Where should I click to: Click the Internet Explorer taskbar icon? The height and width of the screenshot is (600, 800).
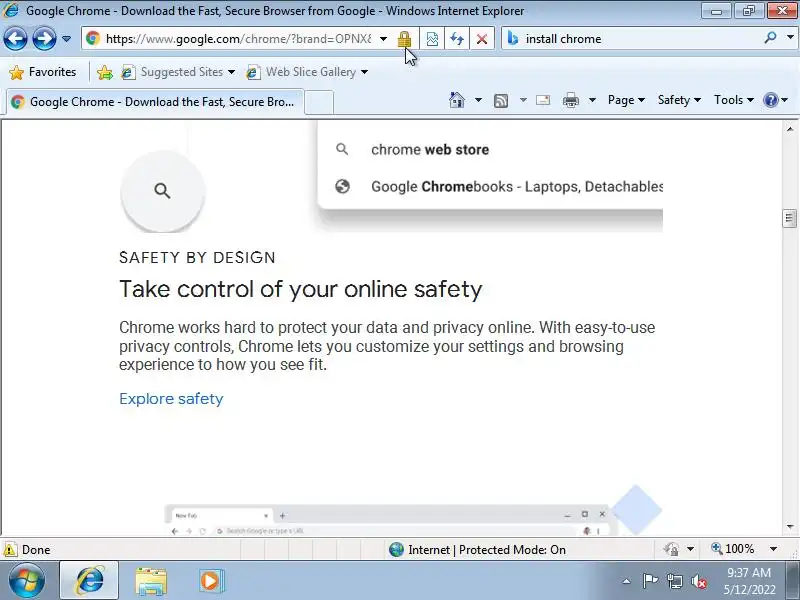click(x=90, y=581)
